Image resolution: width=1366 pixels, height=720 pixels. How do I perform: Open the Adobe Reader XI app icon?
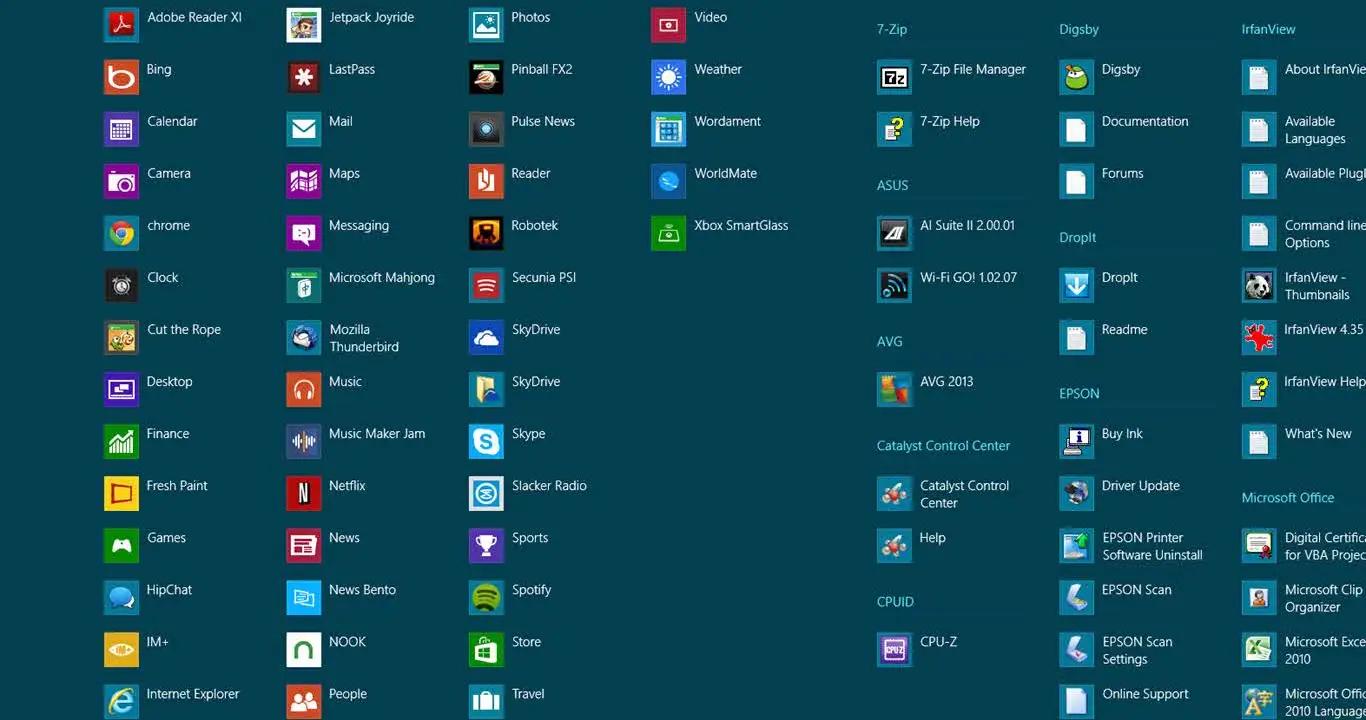121,25
